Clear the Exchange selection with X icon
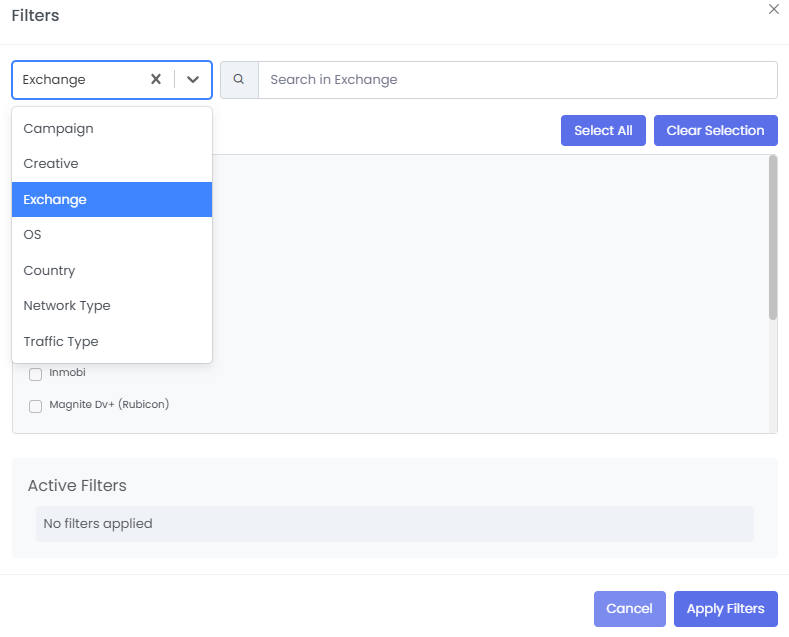The width and height of the screenshot is (789, 637). [x=156, y=80]
